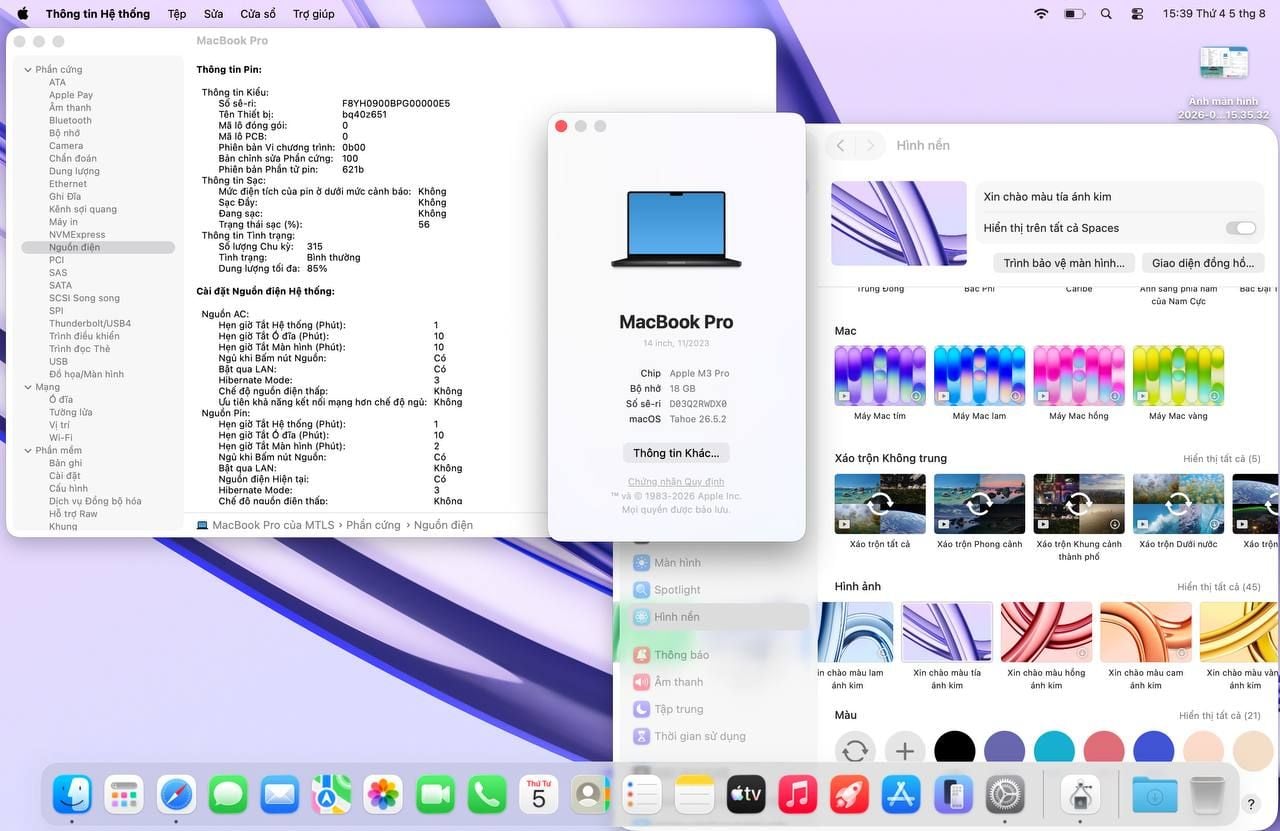The height and width of the screenshot is (831, 1280).
Task: Launch Safari from the Dock
Action: [177, 795]
